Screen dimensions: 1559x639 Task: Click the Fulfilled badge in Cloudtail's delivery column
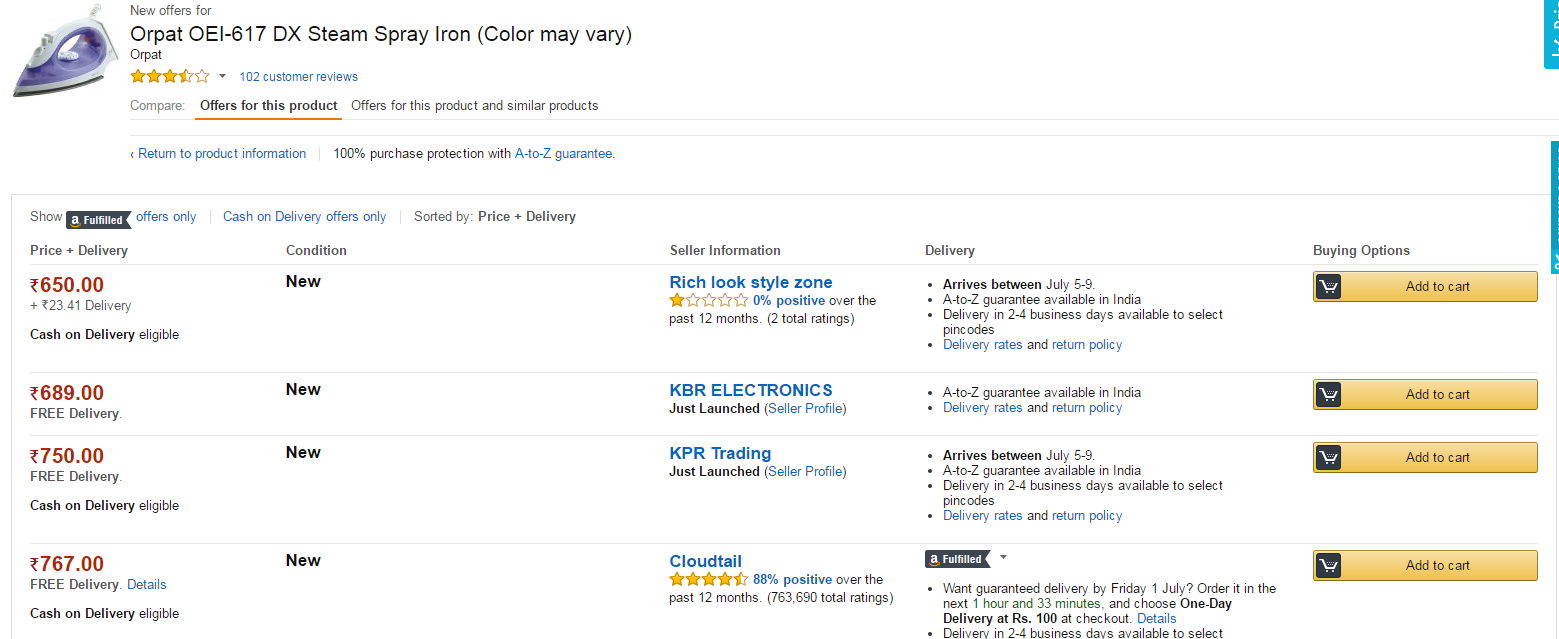coord(957,559)
